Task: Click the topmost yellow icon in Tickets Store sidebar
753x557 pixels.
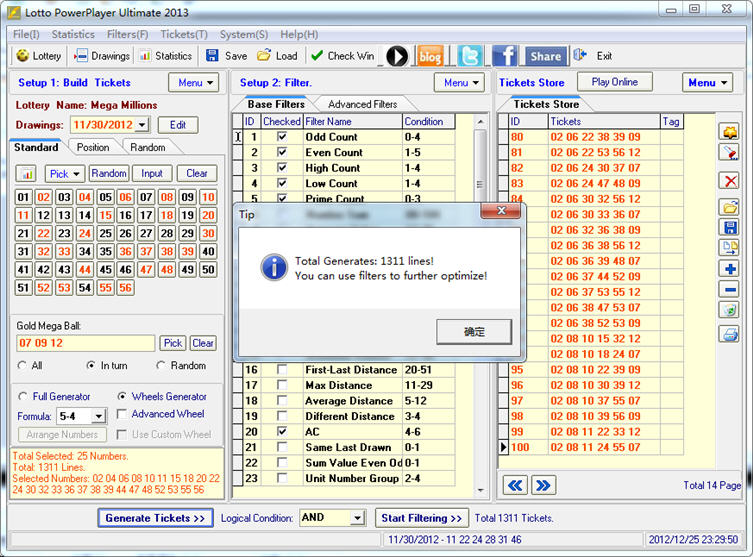Action: click(x=729, y=131)
